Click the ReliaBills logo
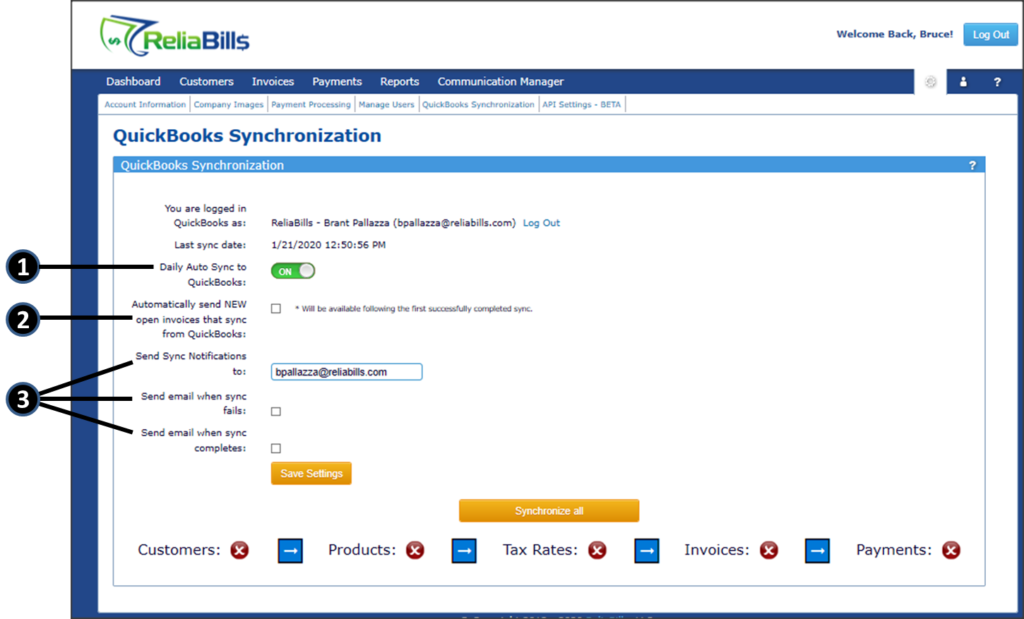1024x619 pixels. [x=174, y=36]
